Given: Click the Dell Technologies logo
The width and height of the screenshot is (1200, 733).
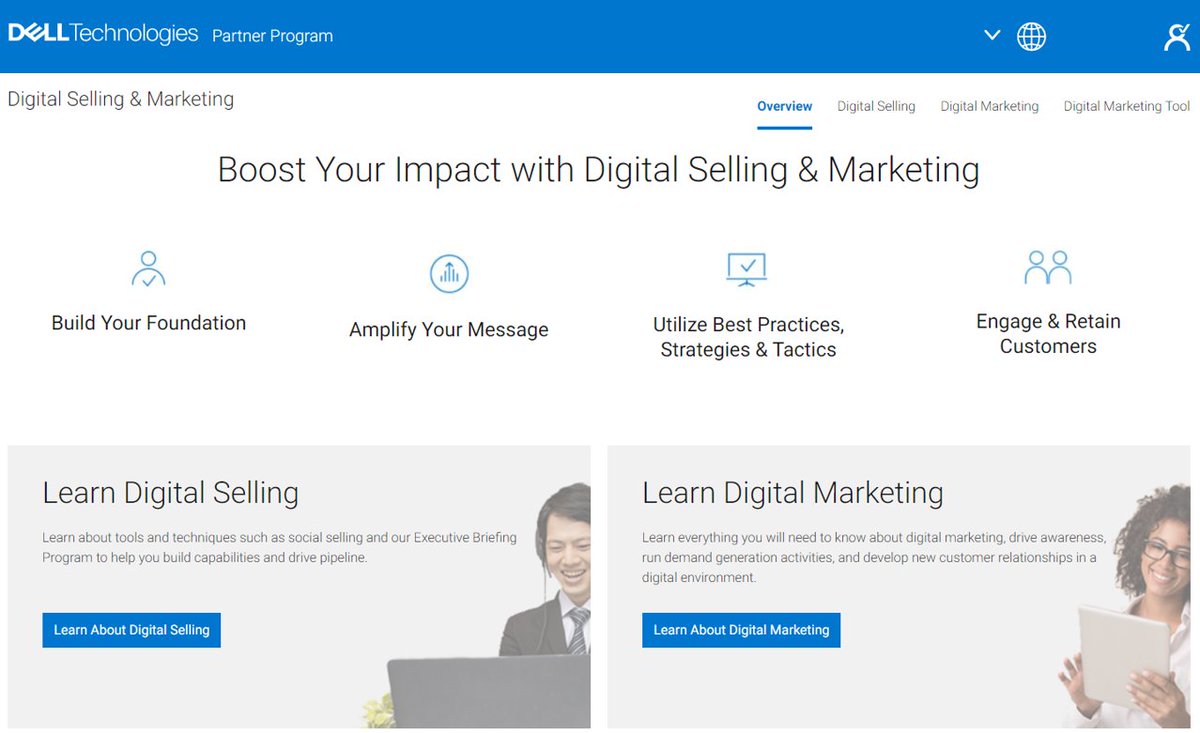Looking at the screenshot, I should click(x=103, y=35).
